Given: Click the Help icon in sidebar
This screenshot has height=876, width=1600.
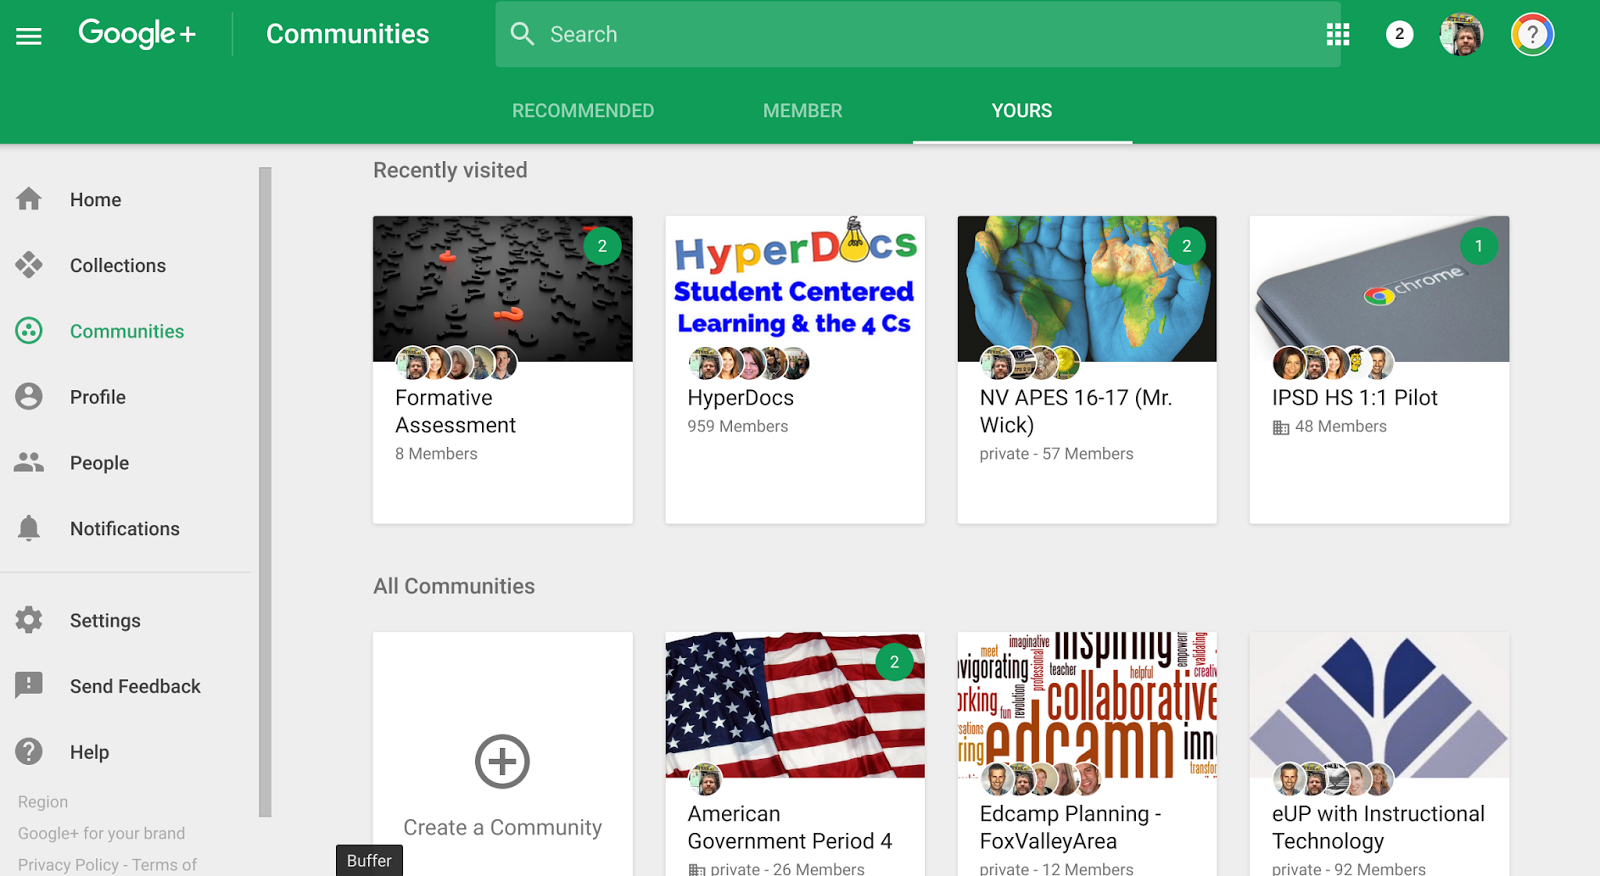Looking at the screenshot, I should [x=29, y=751].
